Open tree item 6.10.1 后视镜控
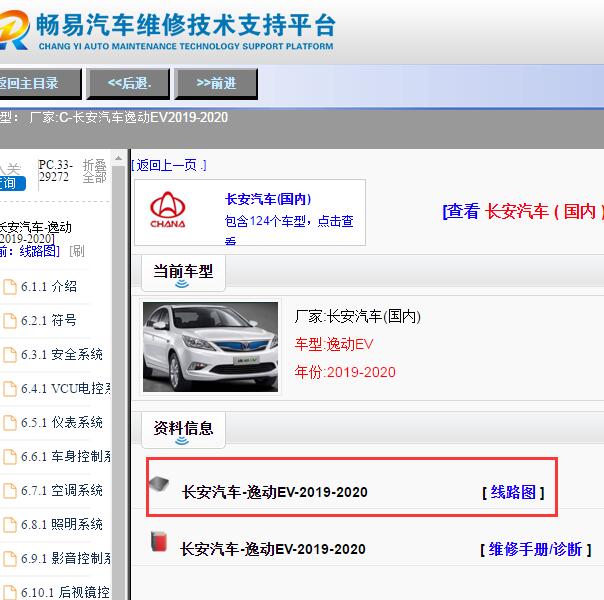604x600 pixels. click(x=65, y=592)
